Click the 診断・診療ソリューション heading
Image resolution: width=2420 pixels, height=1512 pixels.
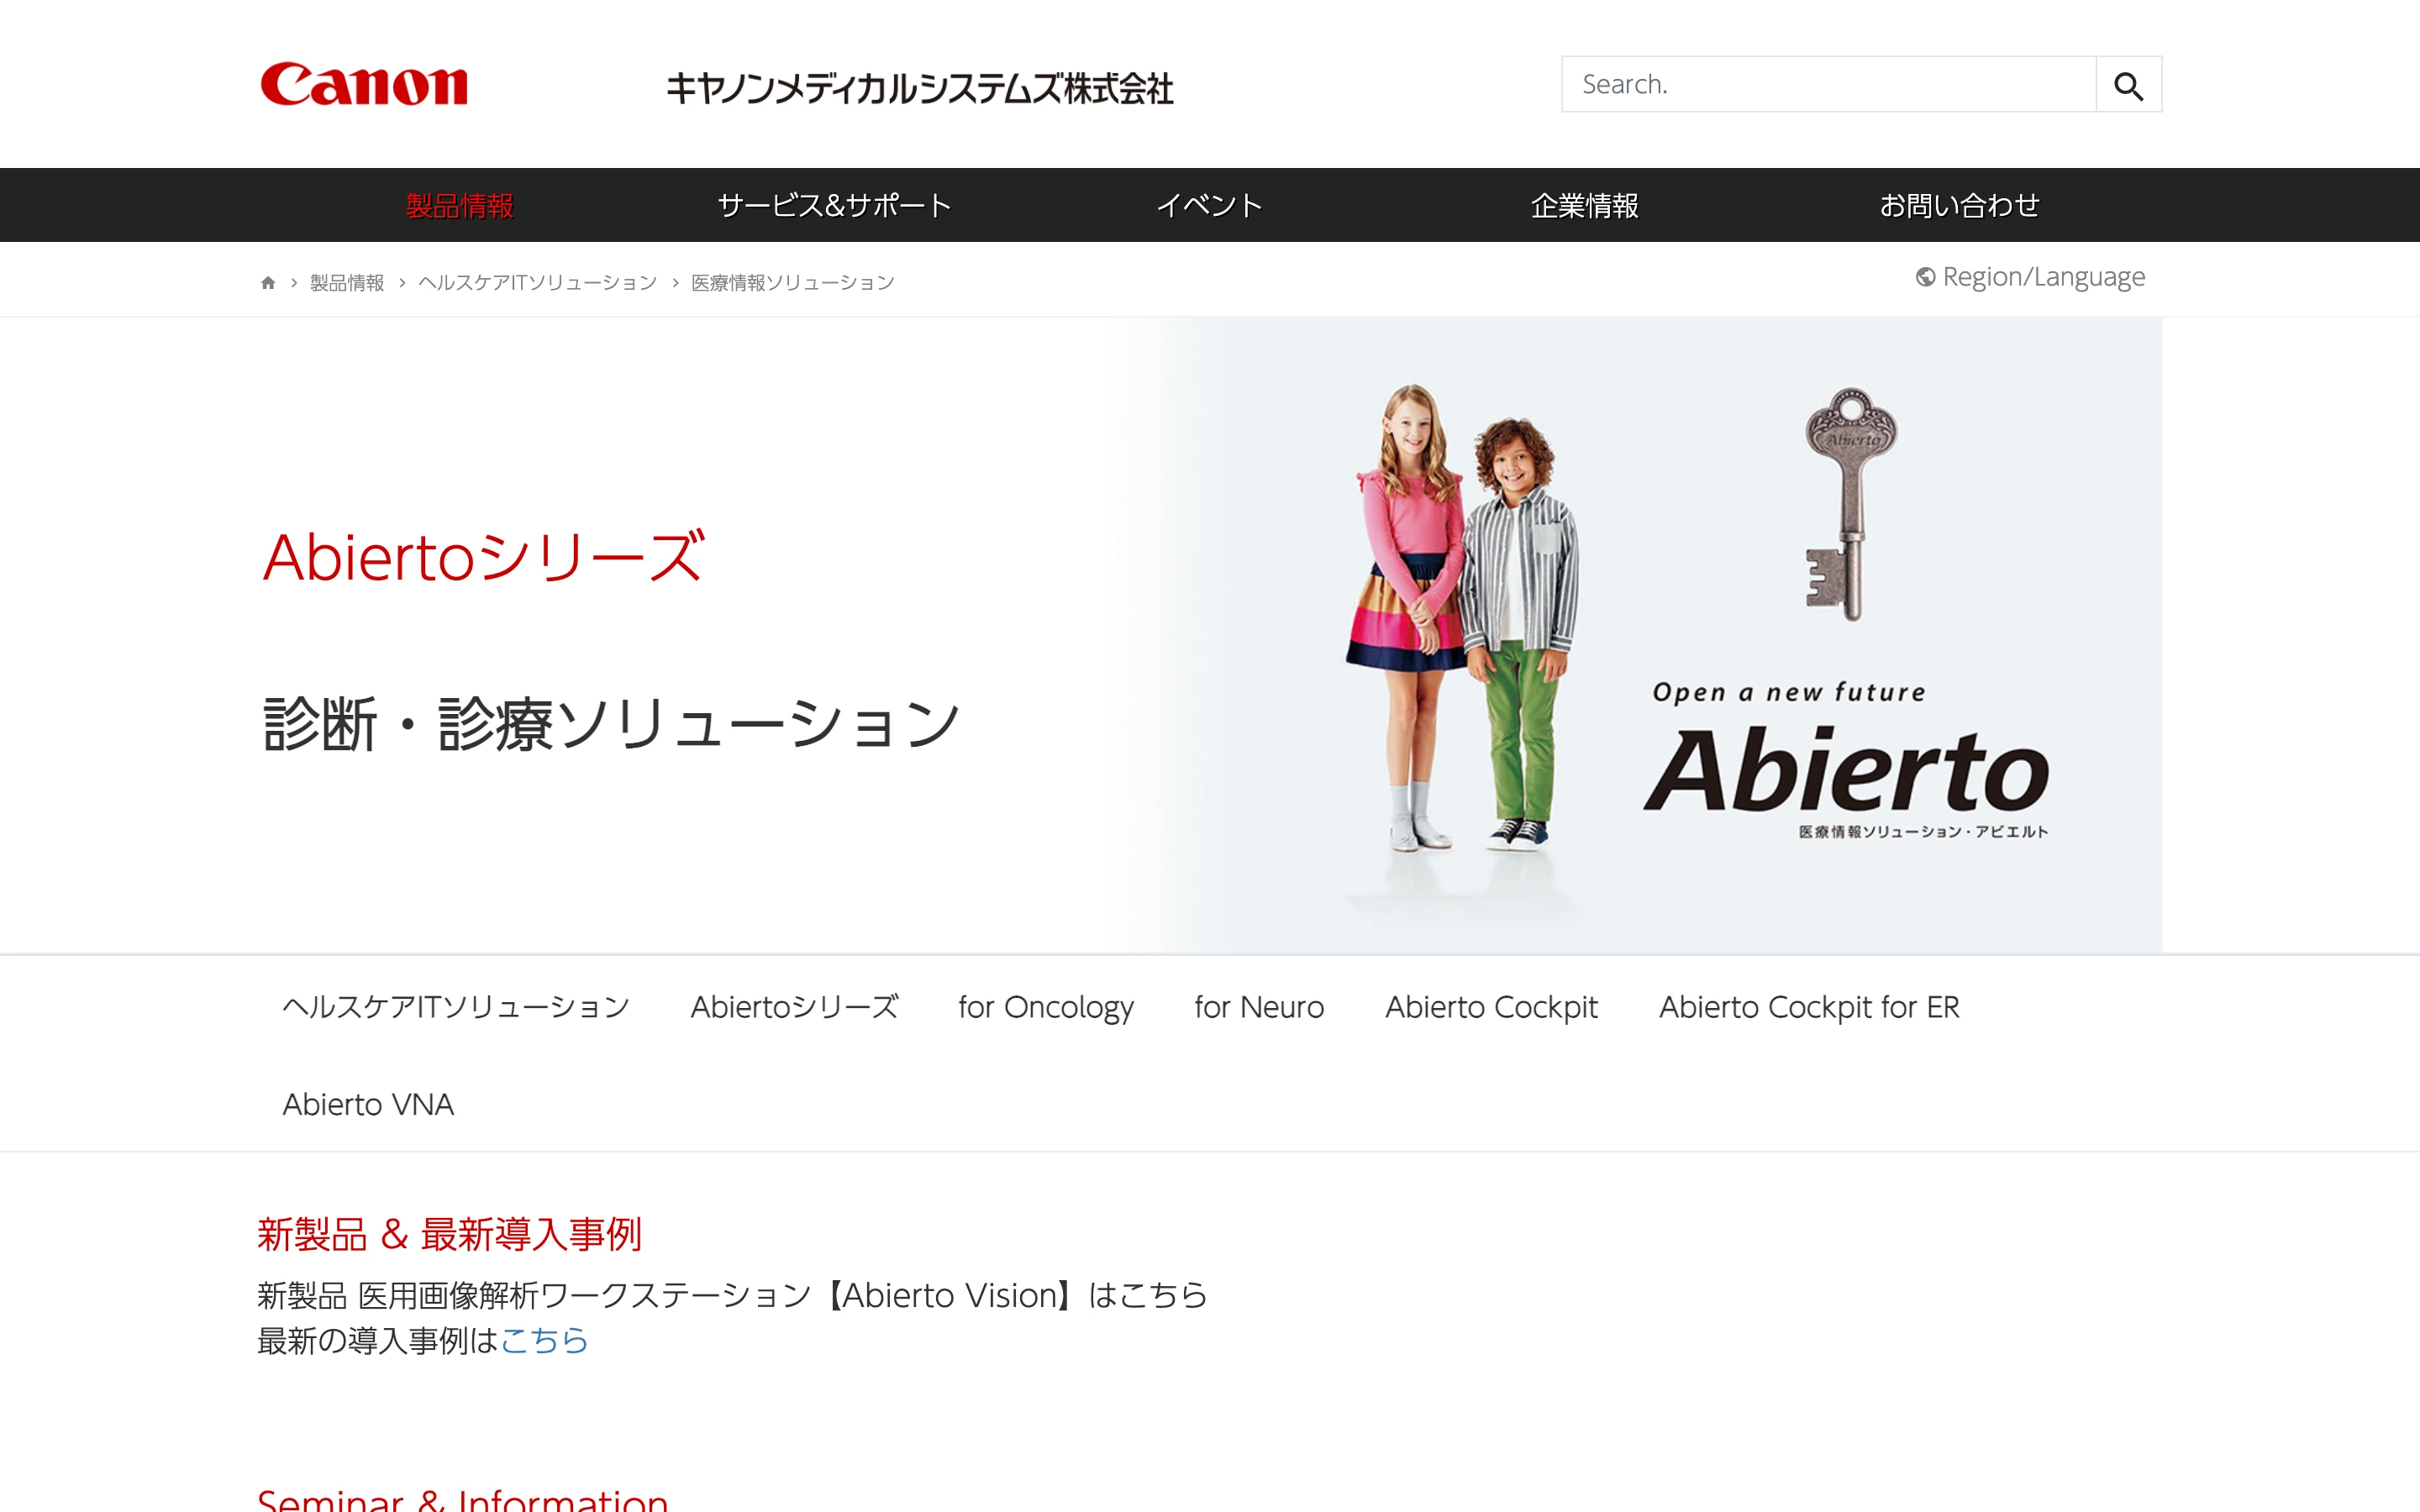[x=611, y=723]
